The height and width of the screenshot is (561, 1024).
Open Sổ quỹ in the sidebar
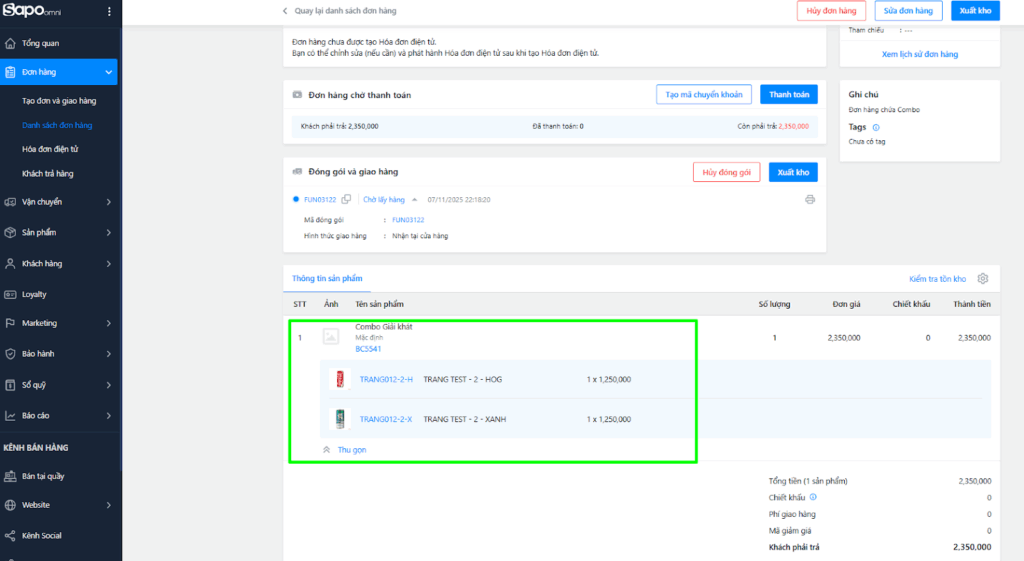tap(34, 384)
